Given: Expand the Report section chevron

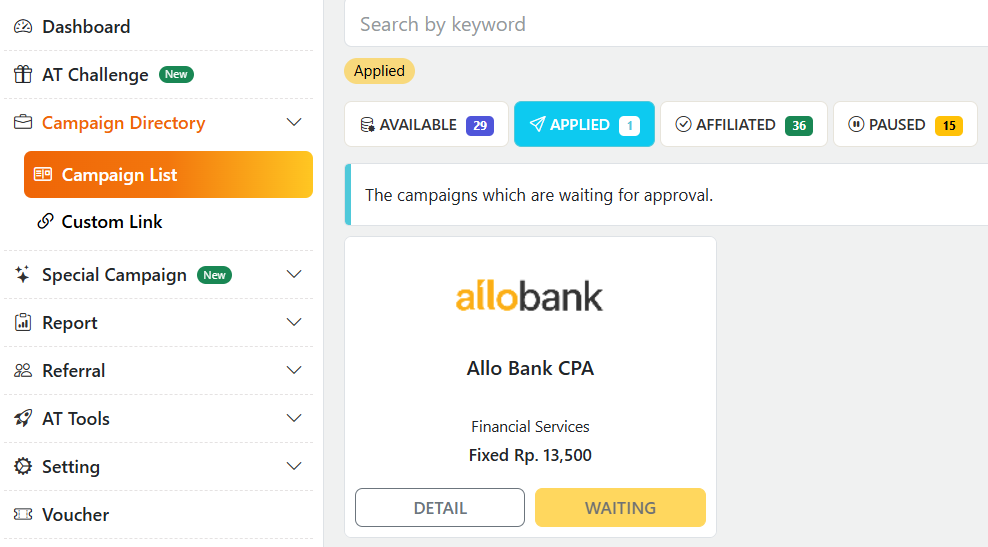Looking at the screenshot, I should (x=294, y=323).
